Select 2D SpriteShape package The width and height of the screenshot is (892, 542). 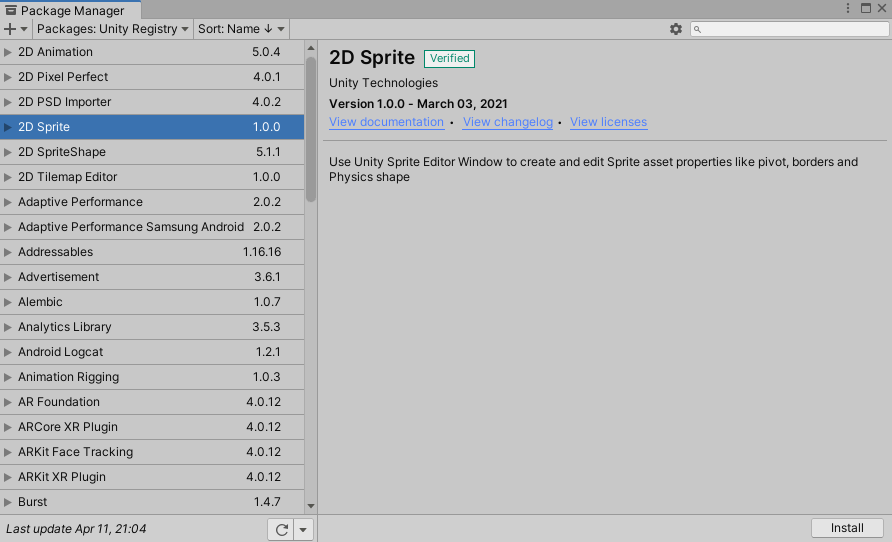(x=152, y=152)
